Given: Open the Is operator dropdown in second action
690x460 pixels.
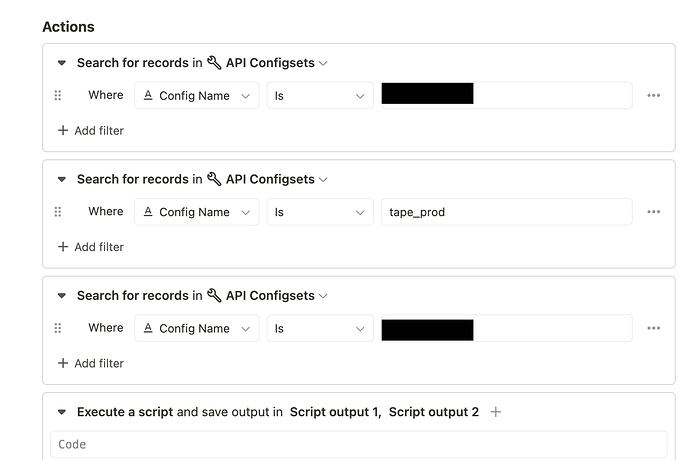Looking at the screenshot, I should pos(320,212).
